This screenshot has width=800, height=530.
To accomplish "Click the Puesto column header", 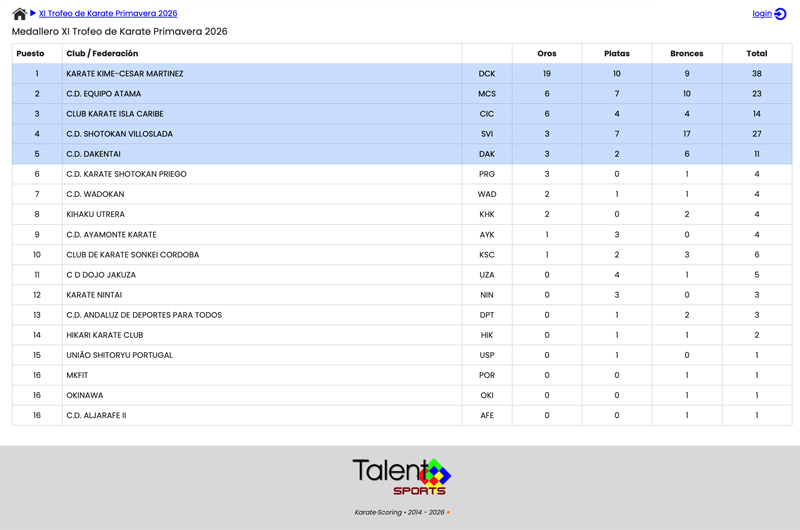I will coord(31,54).
